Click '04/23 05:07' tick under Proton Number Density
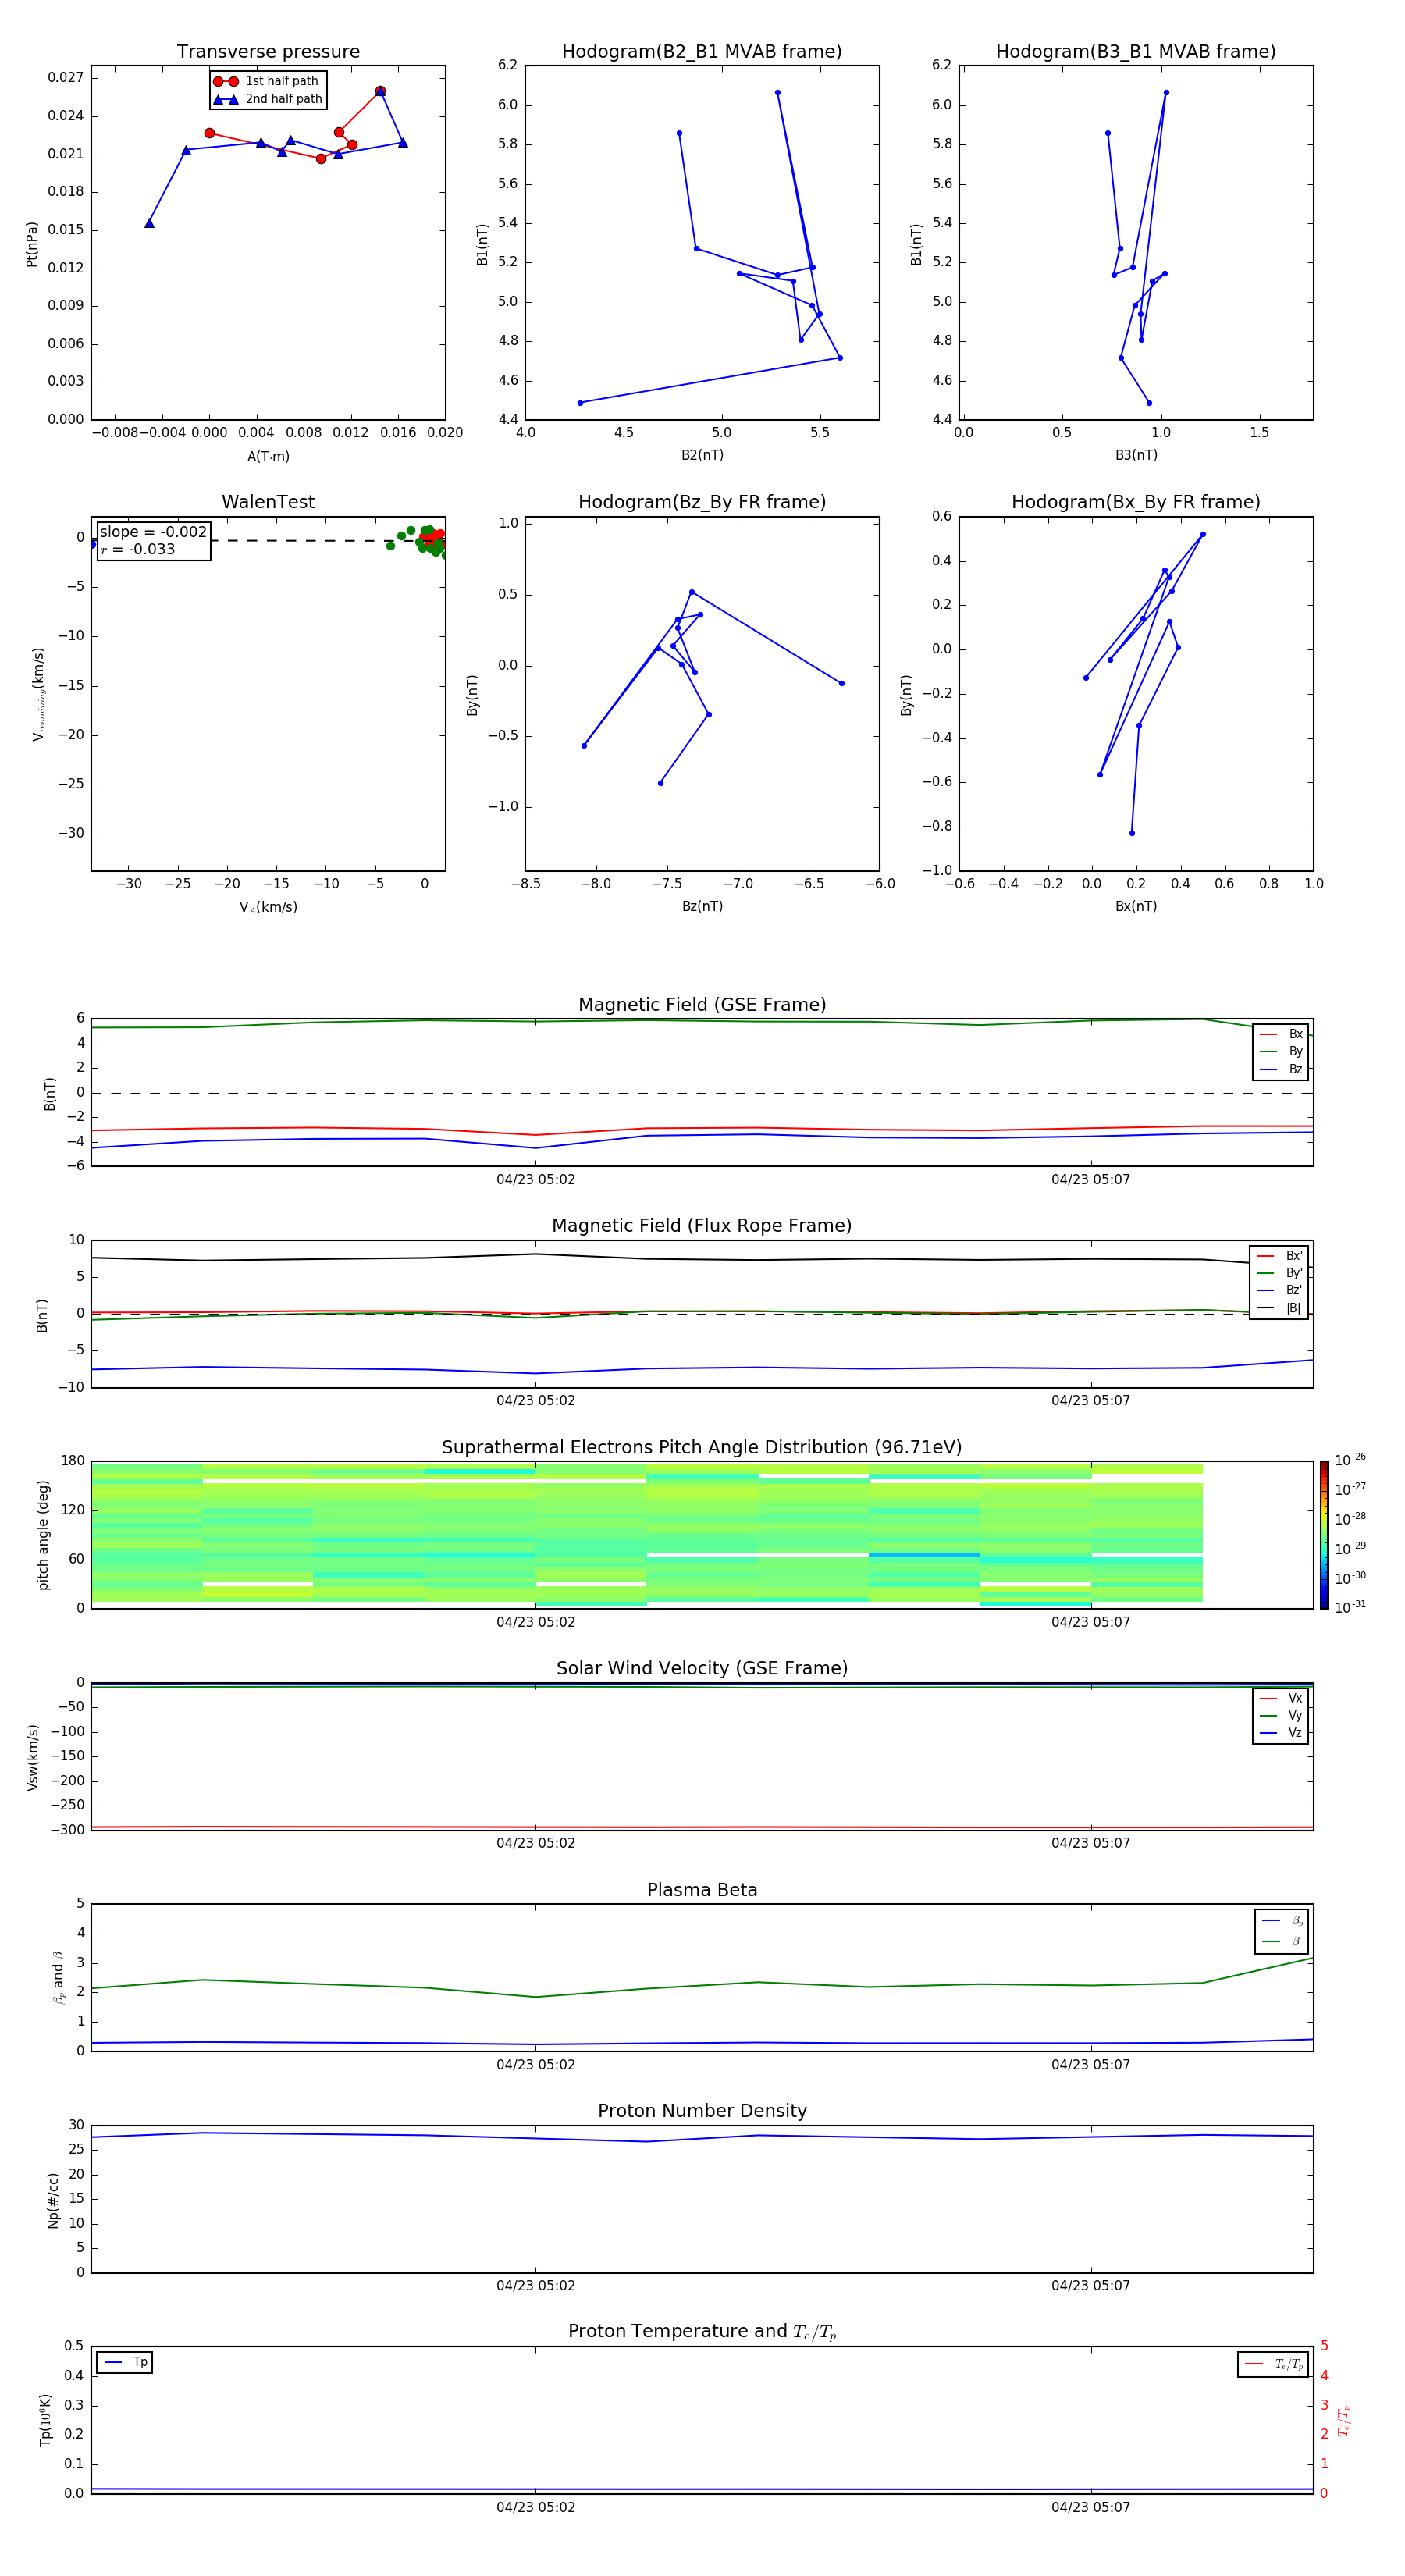 1090,2286
